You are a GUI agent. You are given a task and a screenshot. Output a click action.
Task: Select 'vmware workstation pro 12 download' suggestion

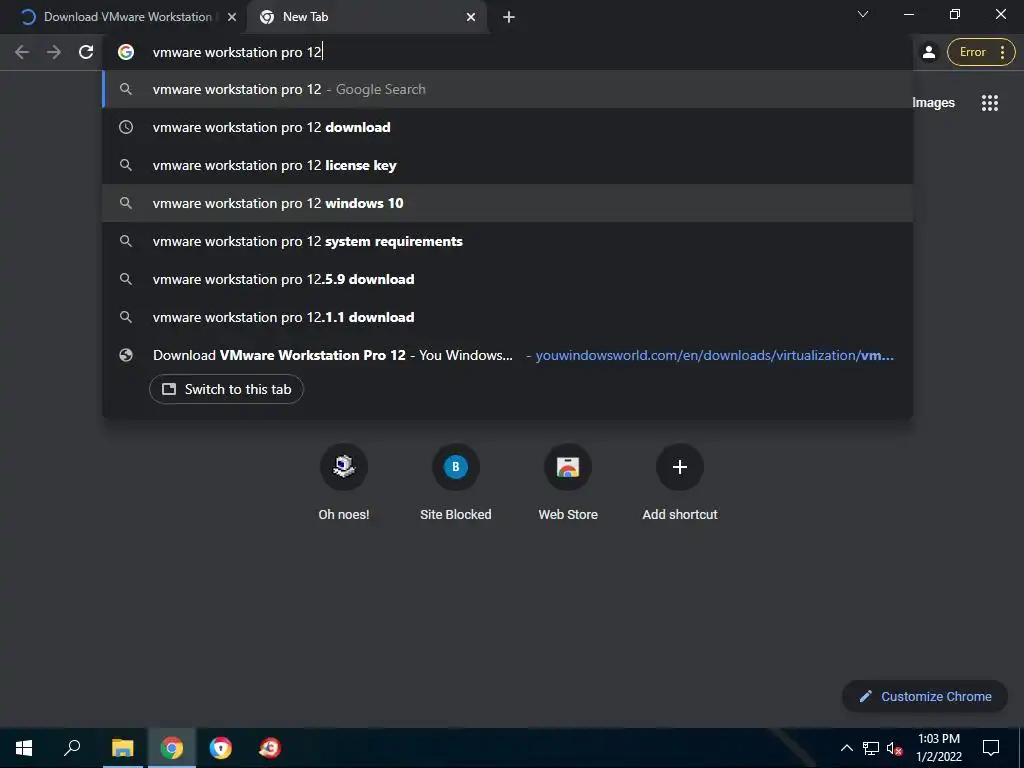[x=507, y=127]
